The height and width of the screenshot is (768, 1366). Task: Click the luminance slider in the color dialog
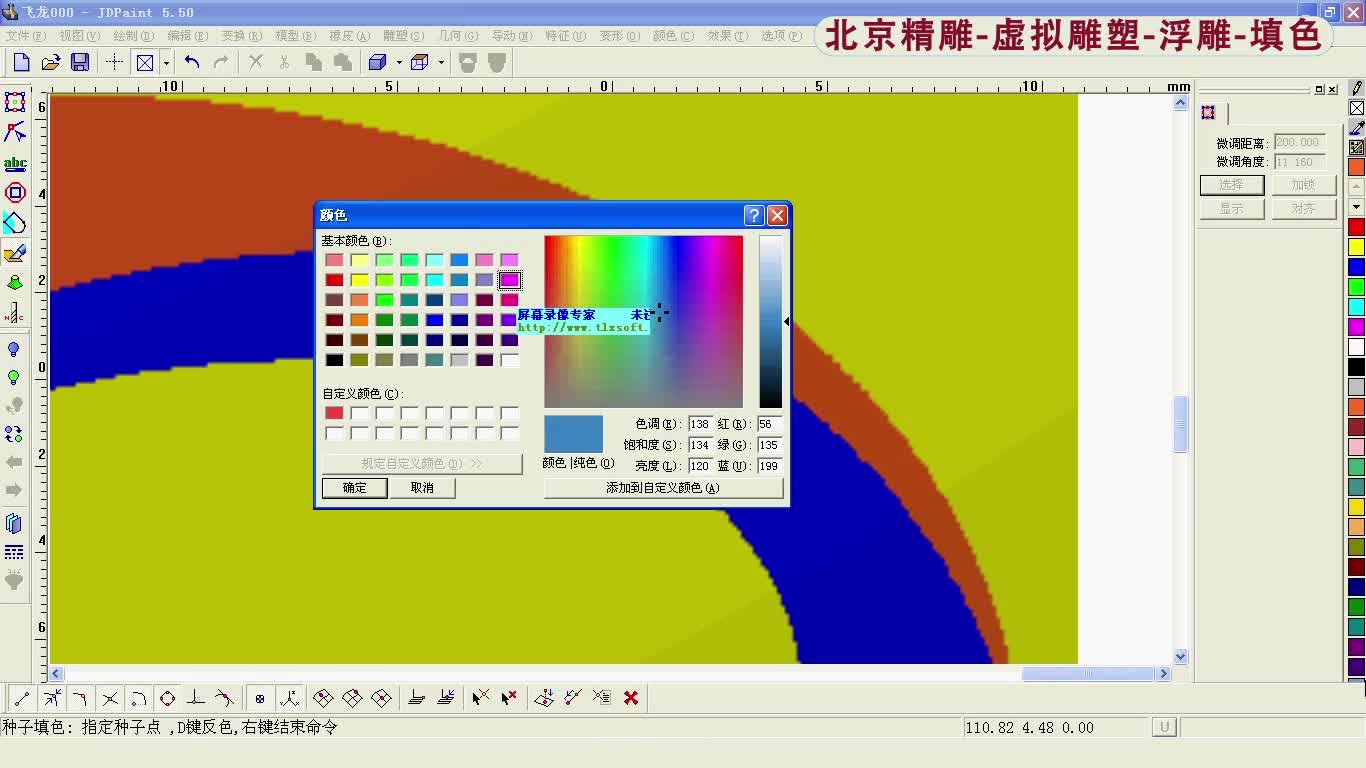pyautogui.click(x=771, y=320)
